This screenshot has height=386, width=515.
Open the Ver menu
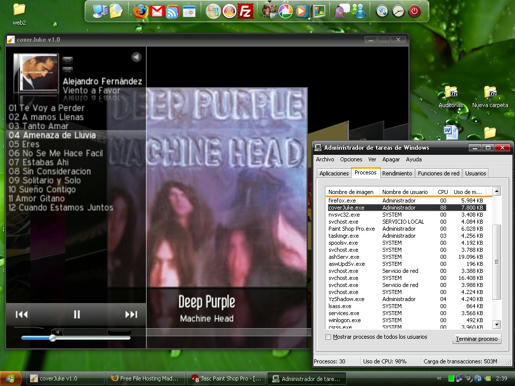372,159
